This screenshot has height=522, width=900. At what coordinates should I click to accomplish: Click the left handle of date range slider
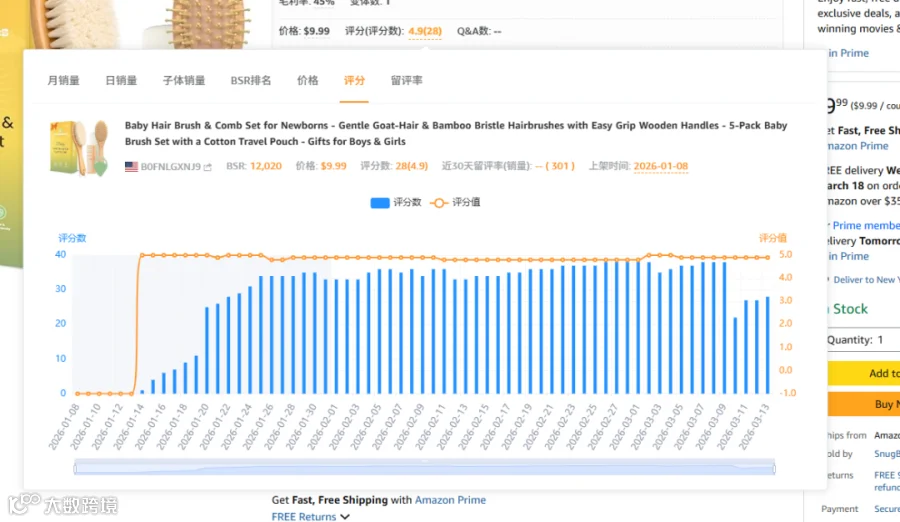75,469
